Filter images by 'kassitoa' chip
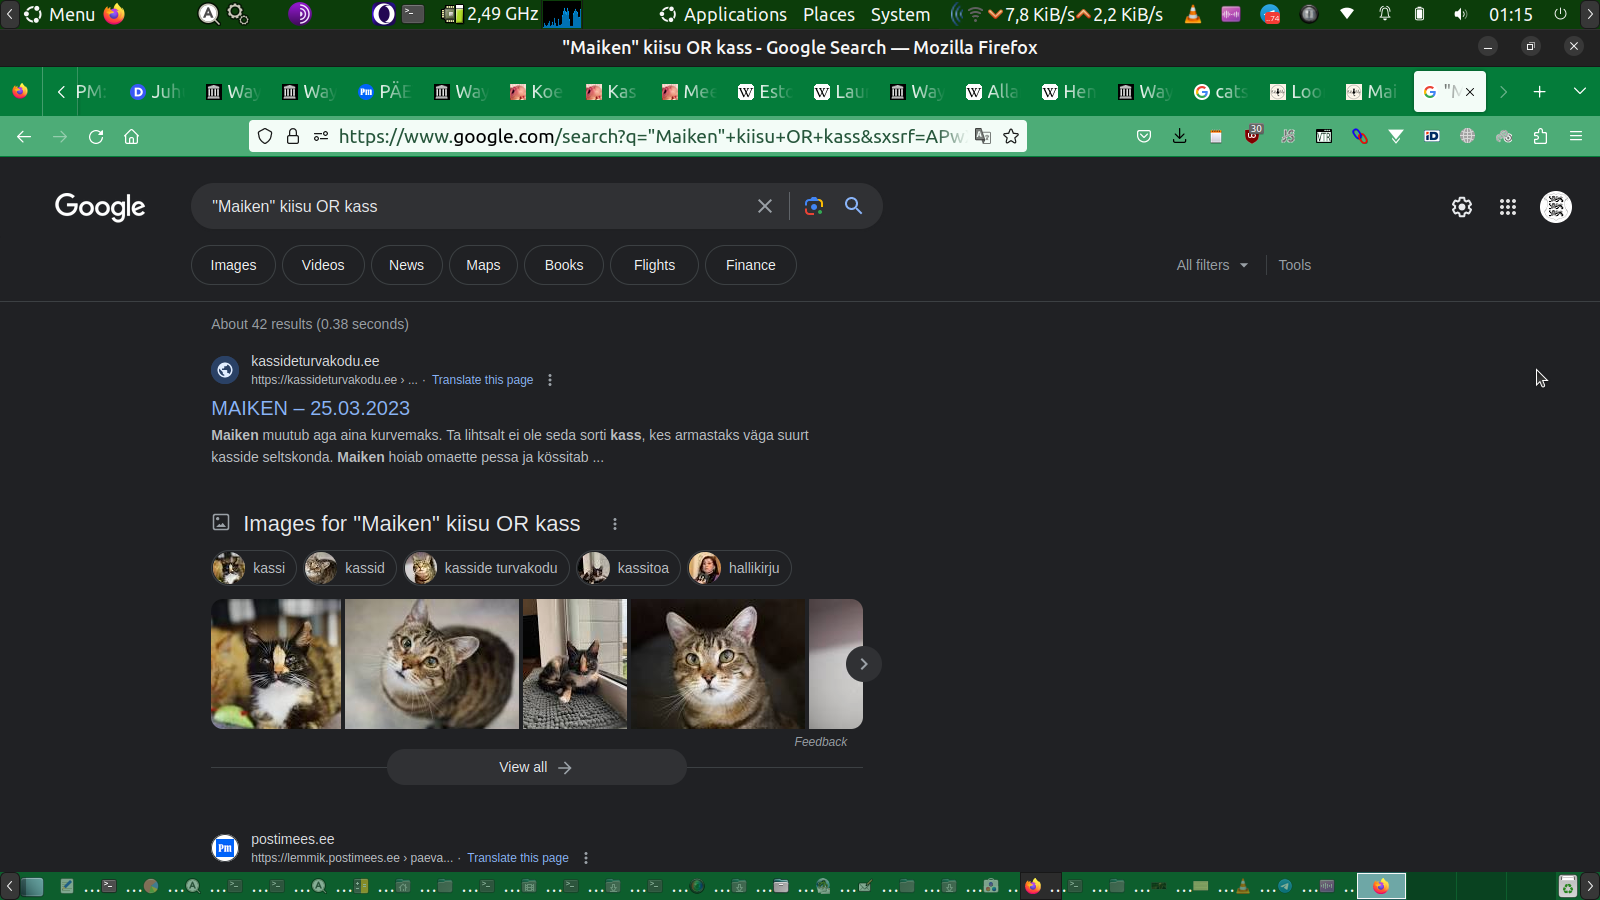This screenshot has width=1600, height=900. 629,568
